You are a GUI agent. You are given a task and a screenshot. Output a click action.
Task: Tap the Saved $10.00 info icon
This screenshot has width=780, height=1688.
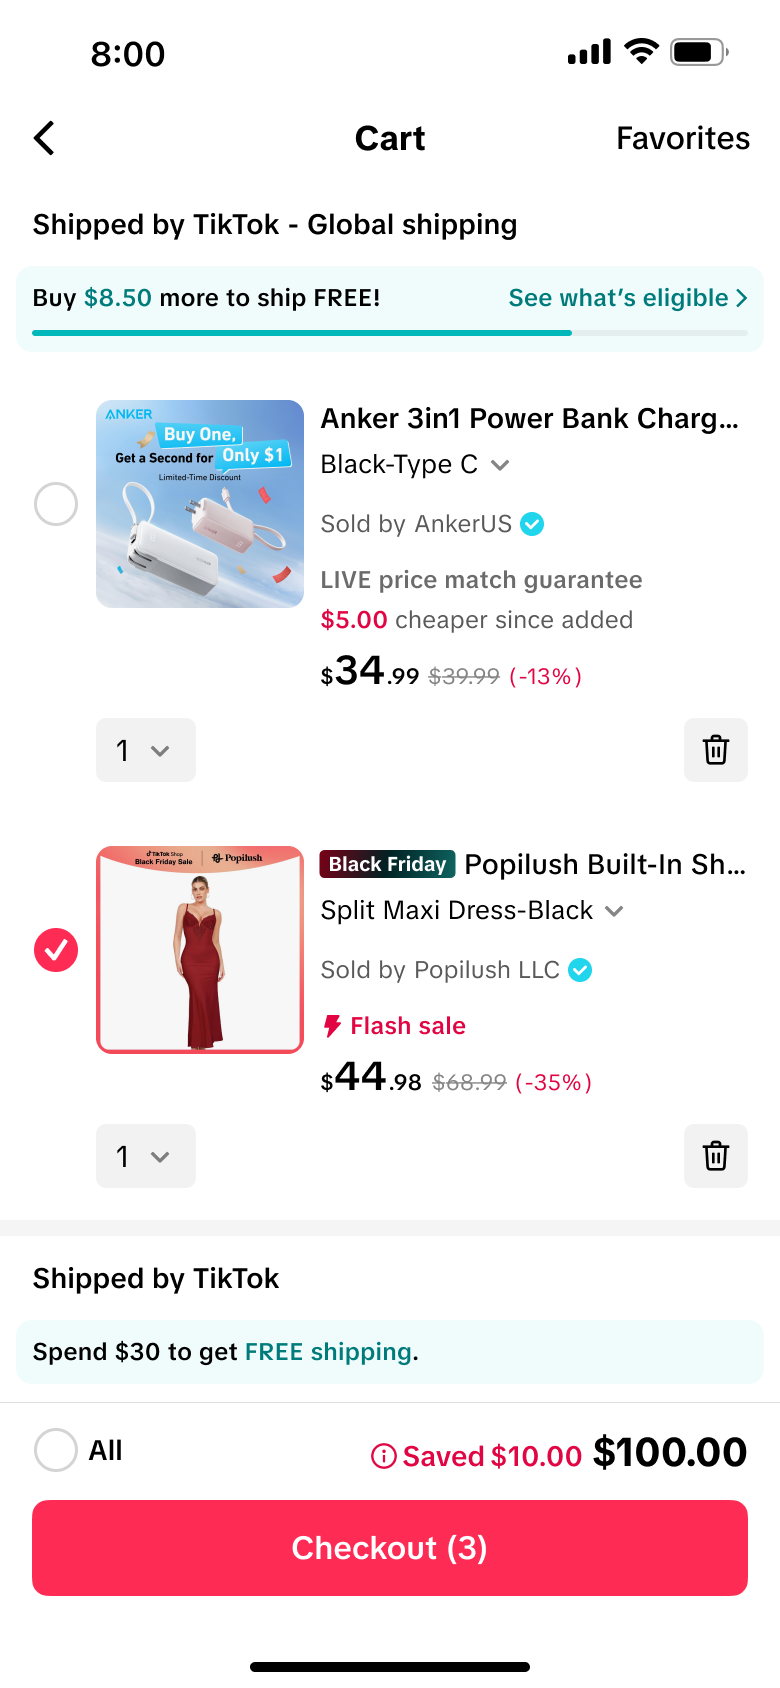click(383, 1456)
